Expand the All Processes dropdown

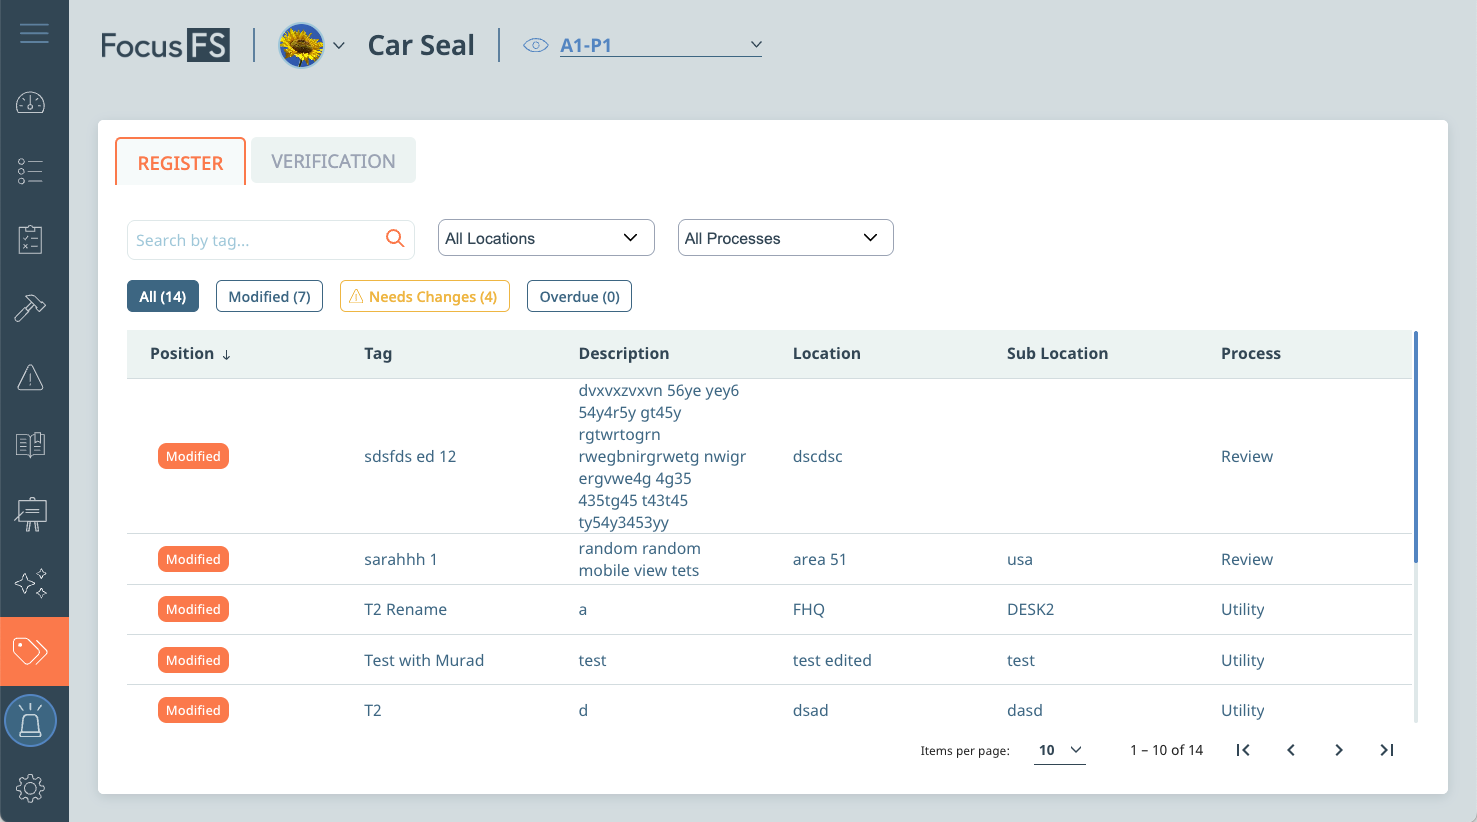click(x=785, y=238)
